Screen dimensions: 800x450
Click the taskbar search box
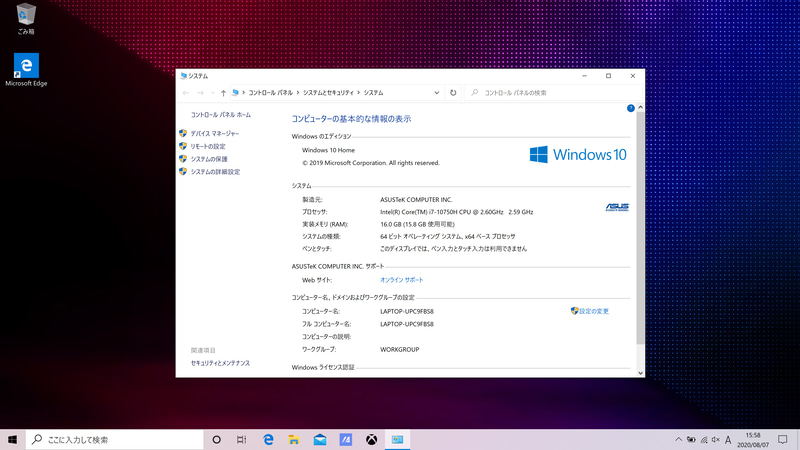[x=115, y=439]
